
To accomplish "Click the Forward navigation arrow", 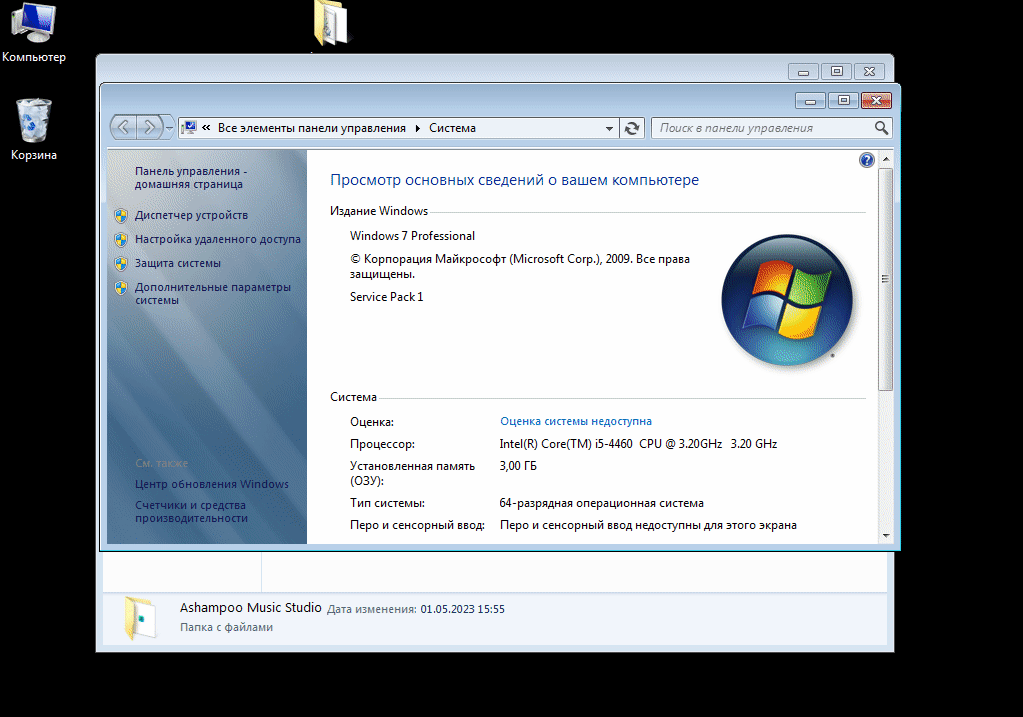I will click(x=149, y=127).
